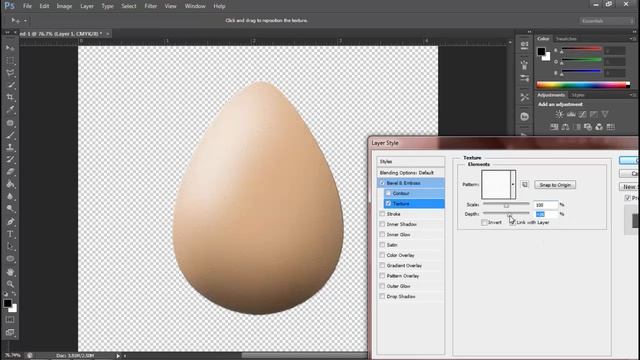The width and height of the screenshot is (640, 360).
Task: Select the Eraser tool
Action: click(x=10, y=172)
